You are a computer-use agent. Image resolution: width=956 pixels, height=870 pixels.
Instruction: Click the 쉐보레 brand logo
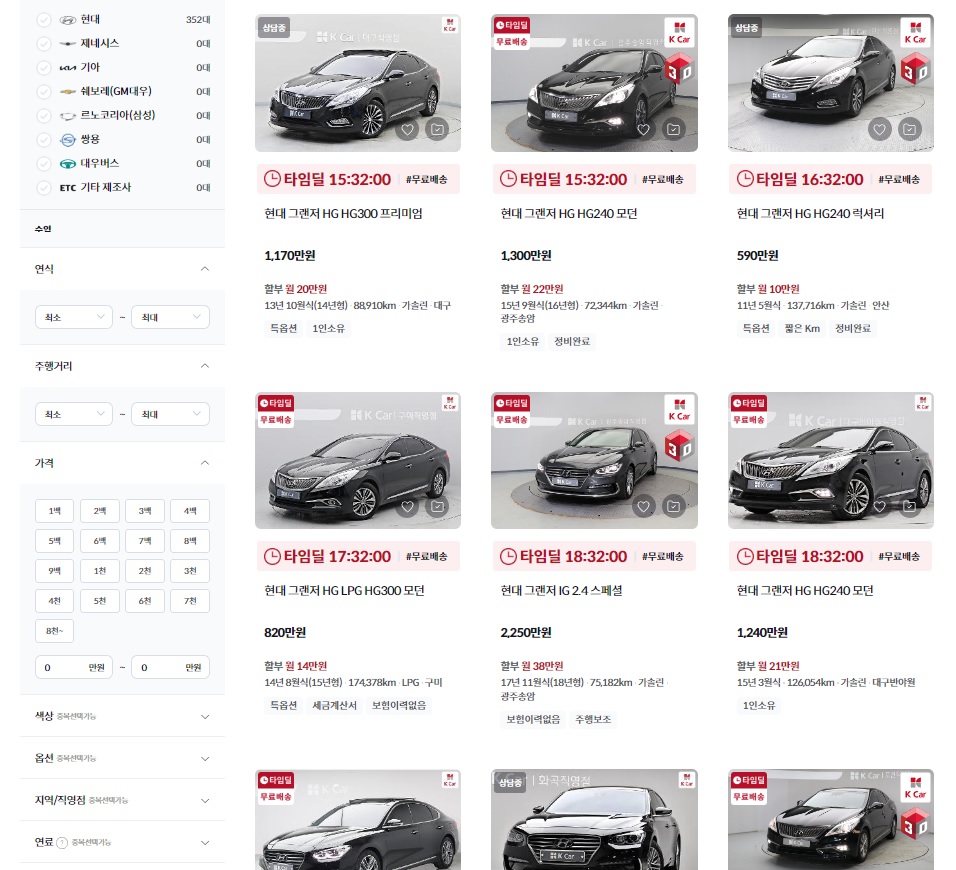tap(68, 91)
